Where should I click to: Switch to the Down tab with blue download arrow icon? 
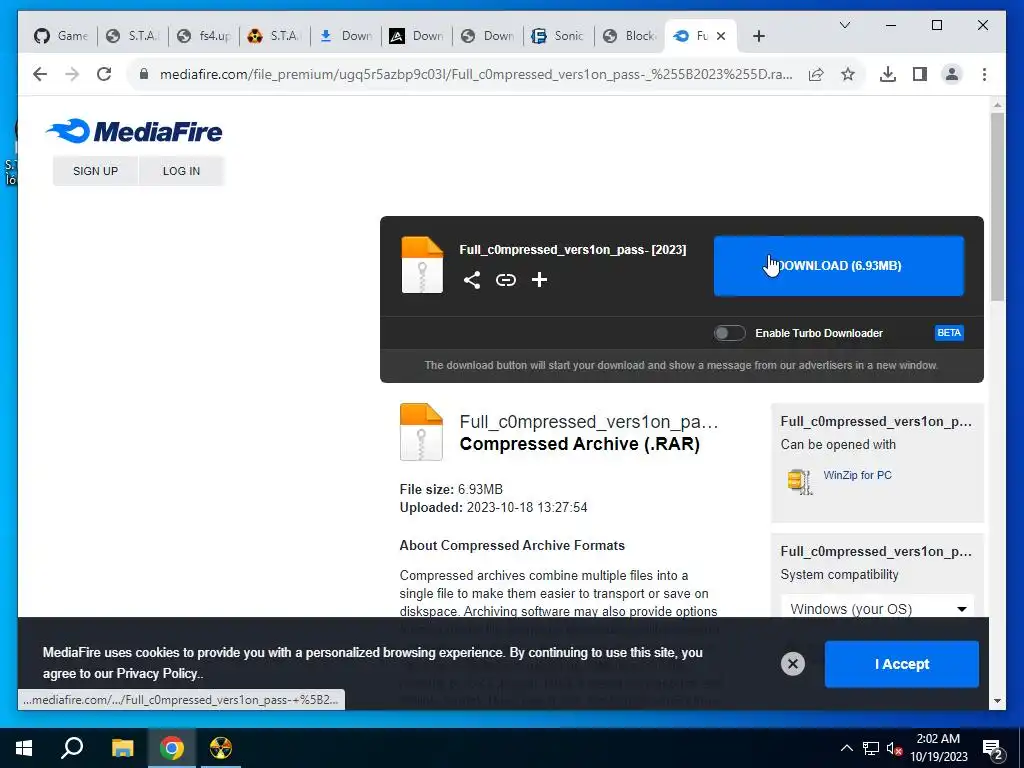click(x=346, y=36)
